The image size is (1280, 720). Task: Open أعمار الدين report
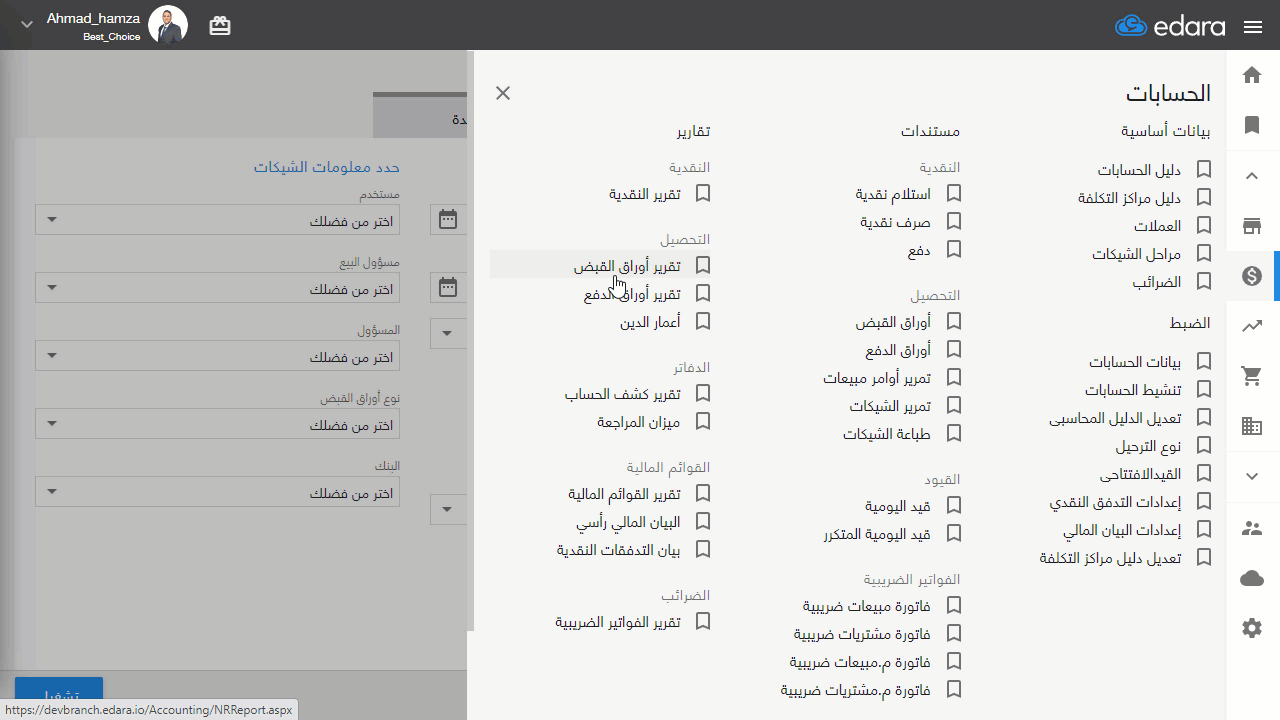coord(650,322)
